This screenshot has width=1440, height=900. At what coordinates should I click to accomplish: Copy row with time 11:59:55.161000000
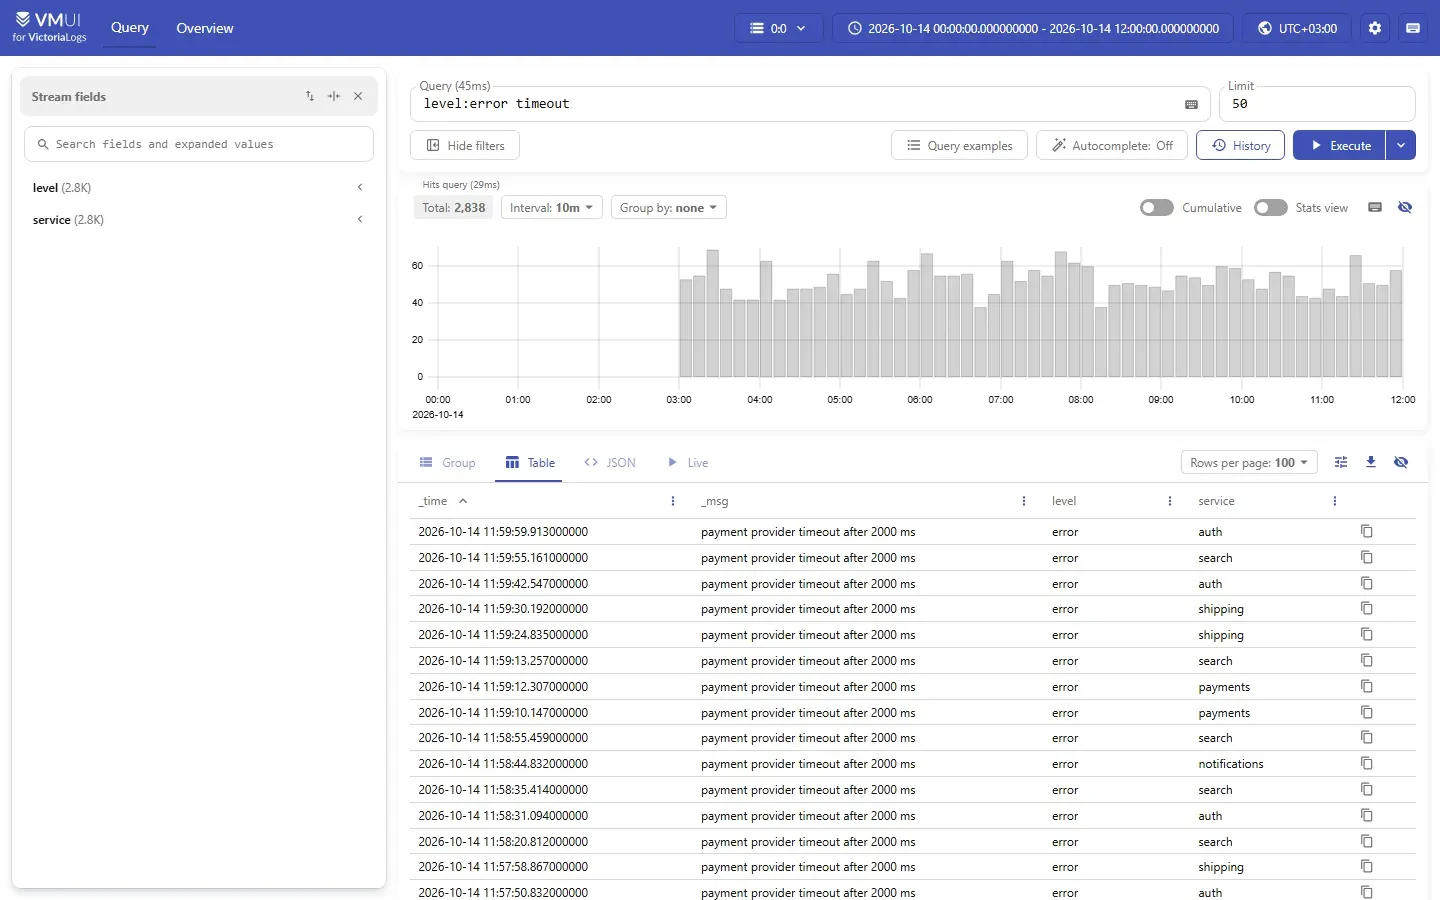click(x=1367, y=557)
